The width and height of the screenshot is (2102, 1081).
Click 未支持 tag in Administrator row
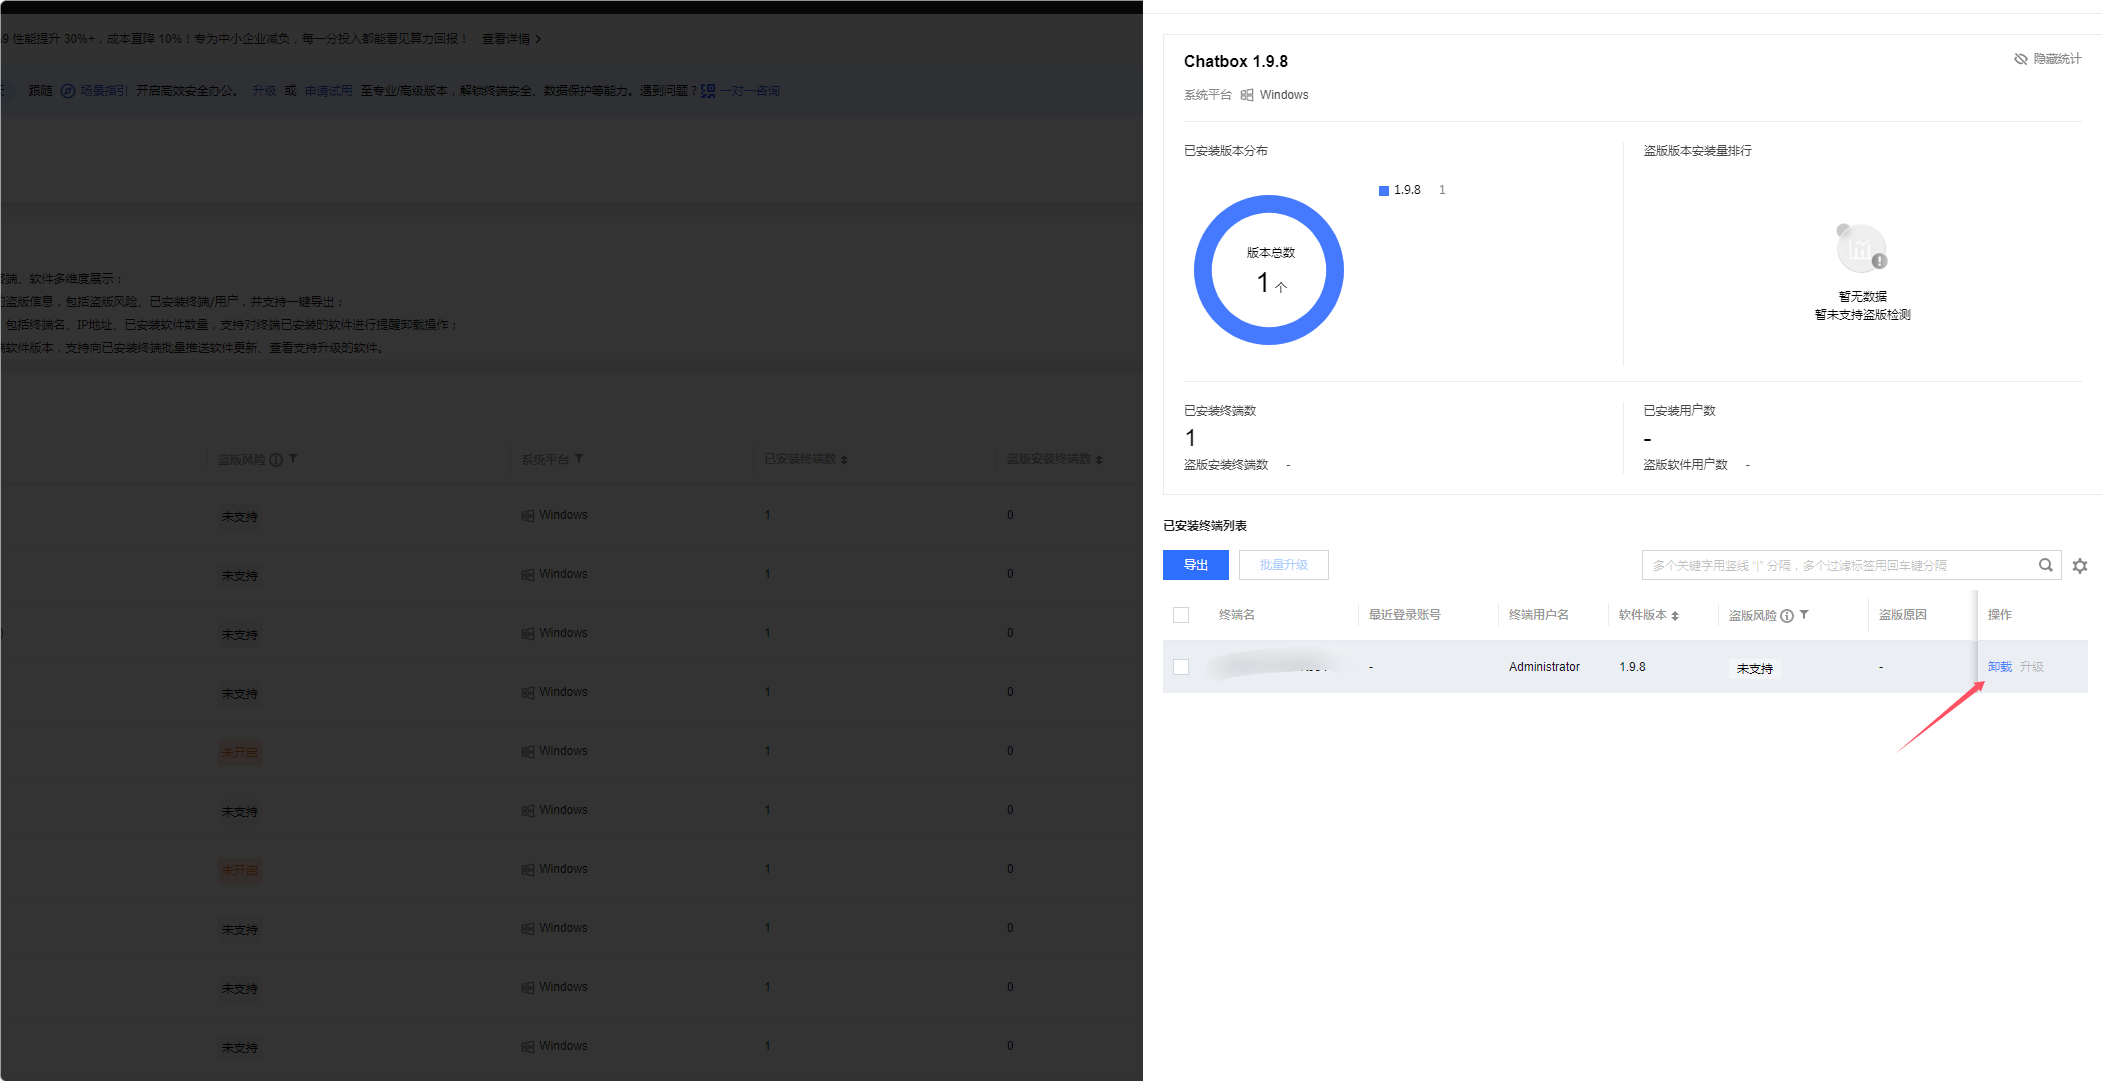1755,669
